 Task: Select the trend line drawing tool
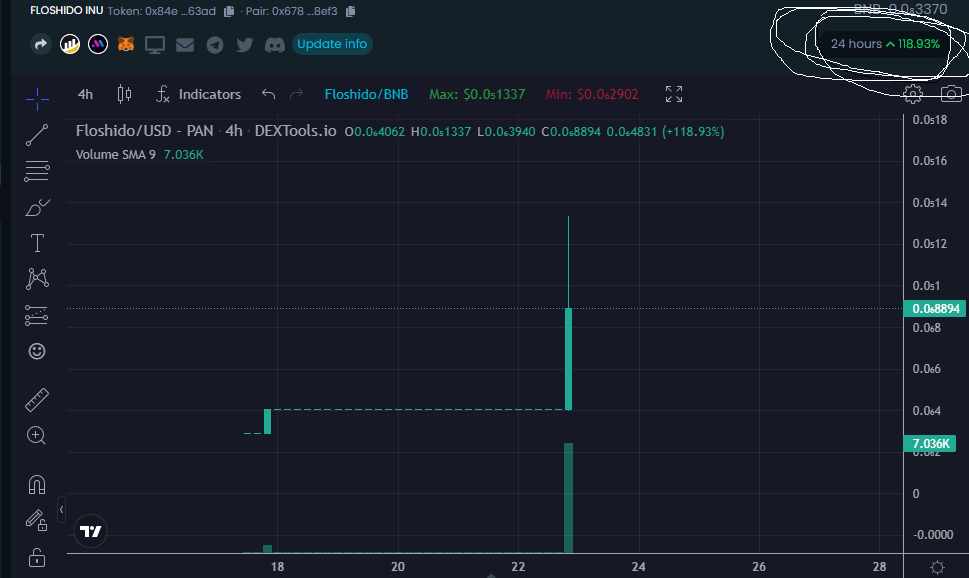(37, 135)
